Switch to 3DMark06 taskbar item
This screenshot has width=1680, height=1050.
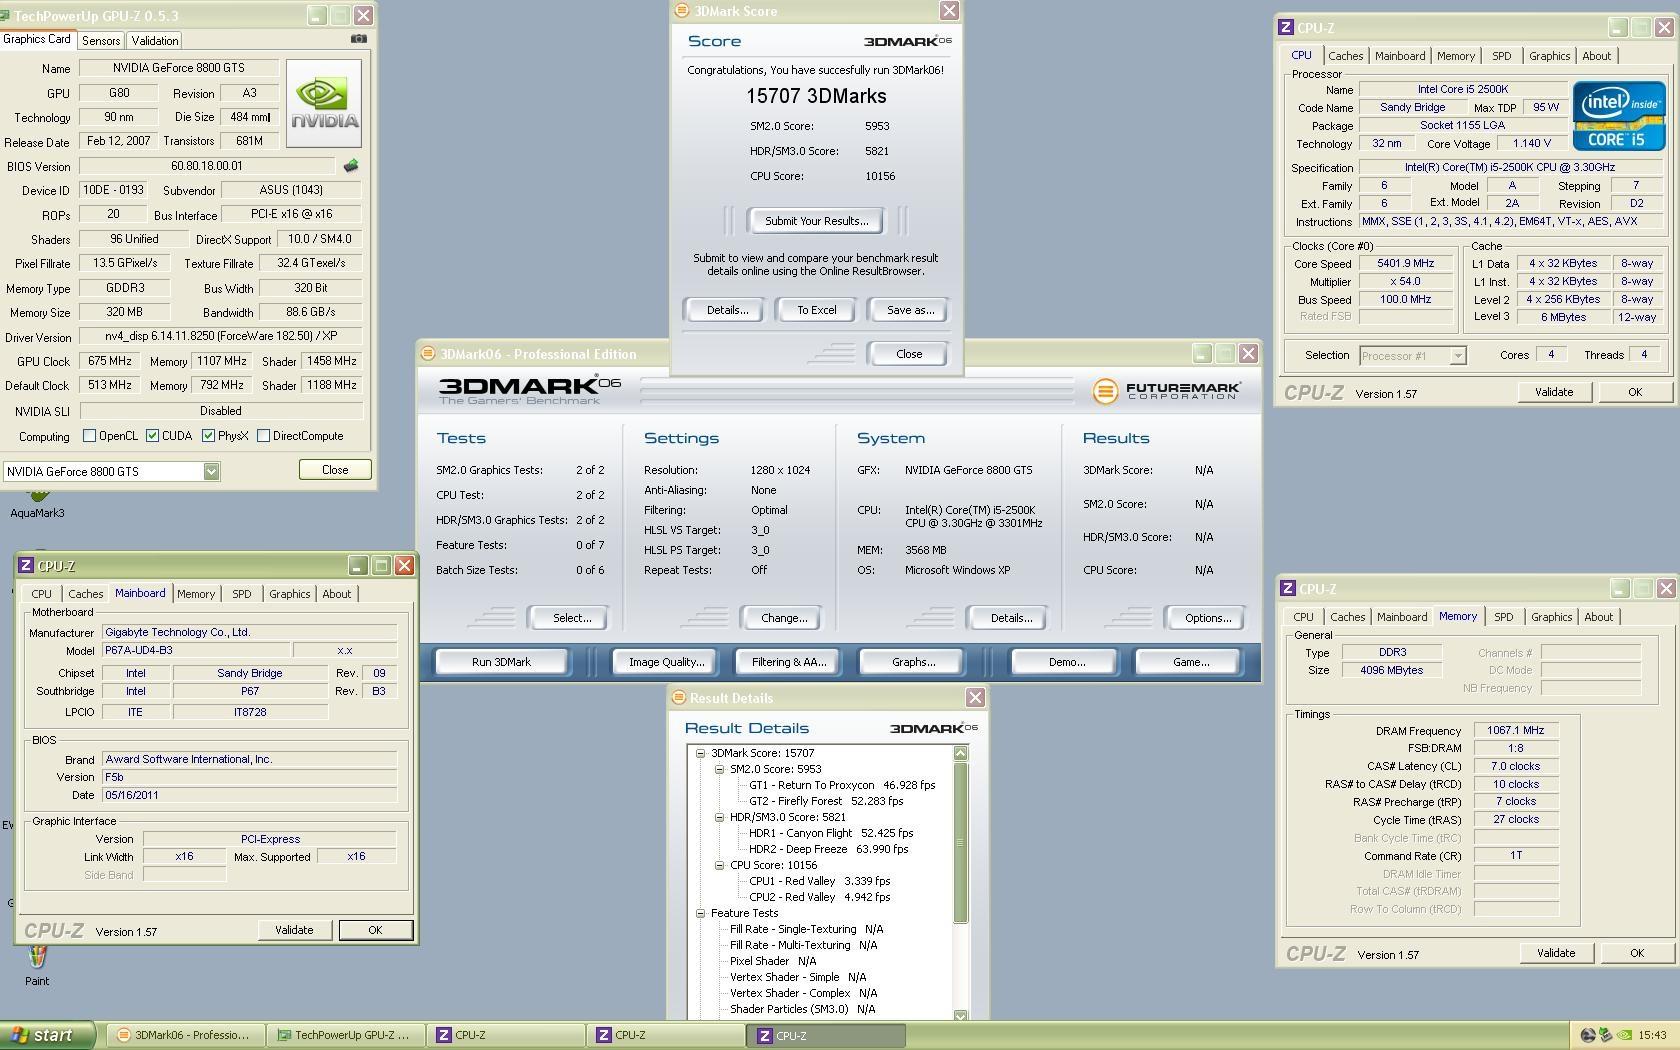pos(184,1035)
